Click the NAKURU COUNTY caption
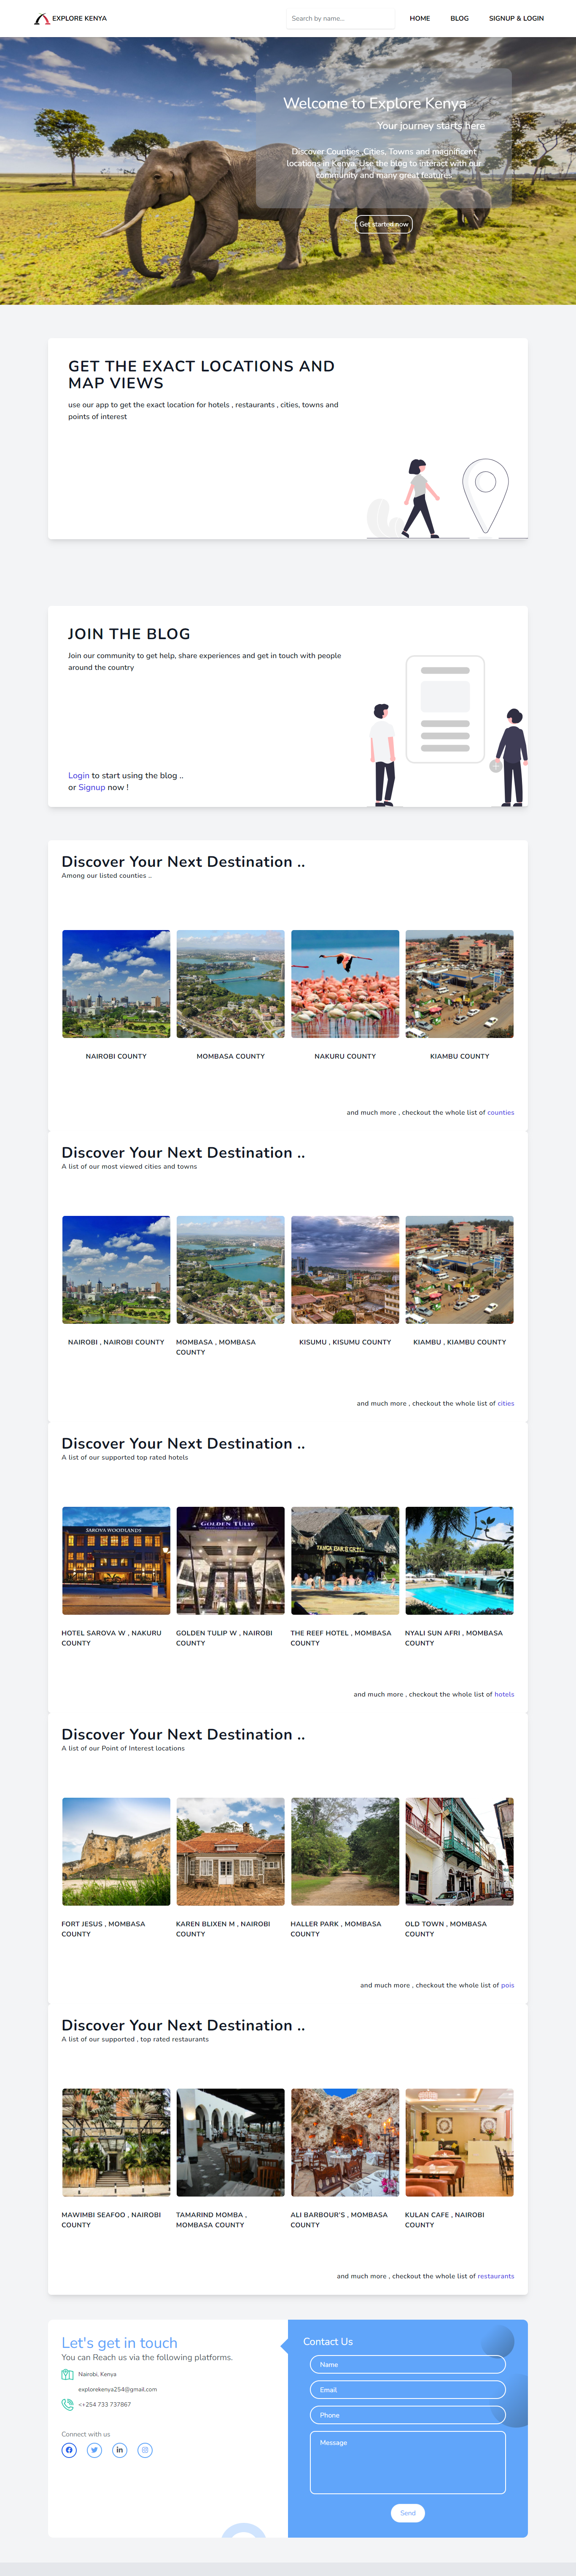 click(345, 1056)
